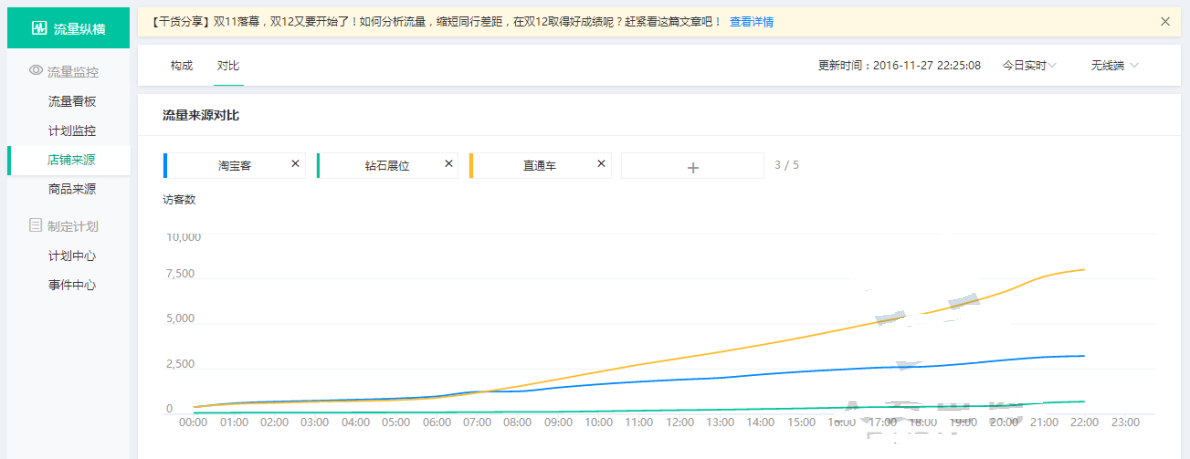Click the 22:00 mark on chart axis
Image resolution: width=1190 pixels, height=459 pixels.
[1084, 423]
